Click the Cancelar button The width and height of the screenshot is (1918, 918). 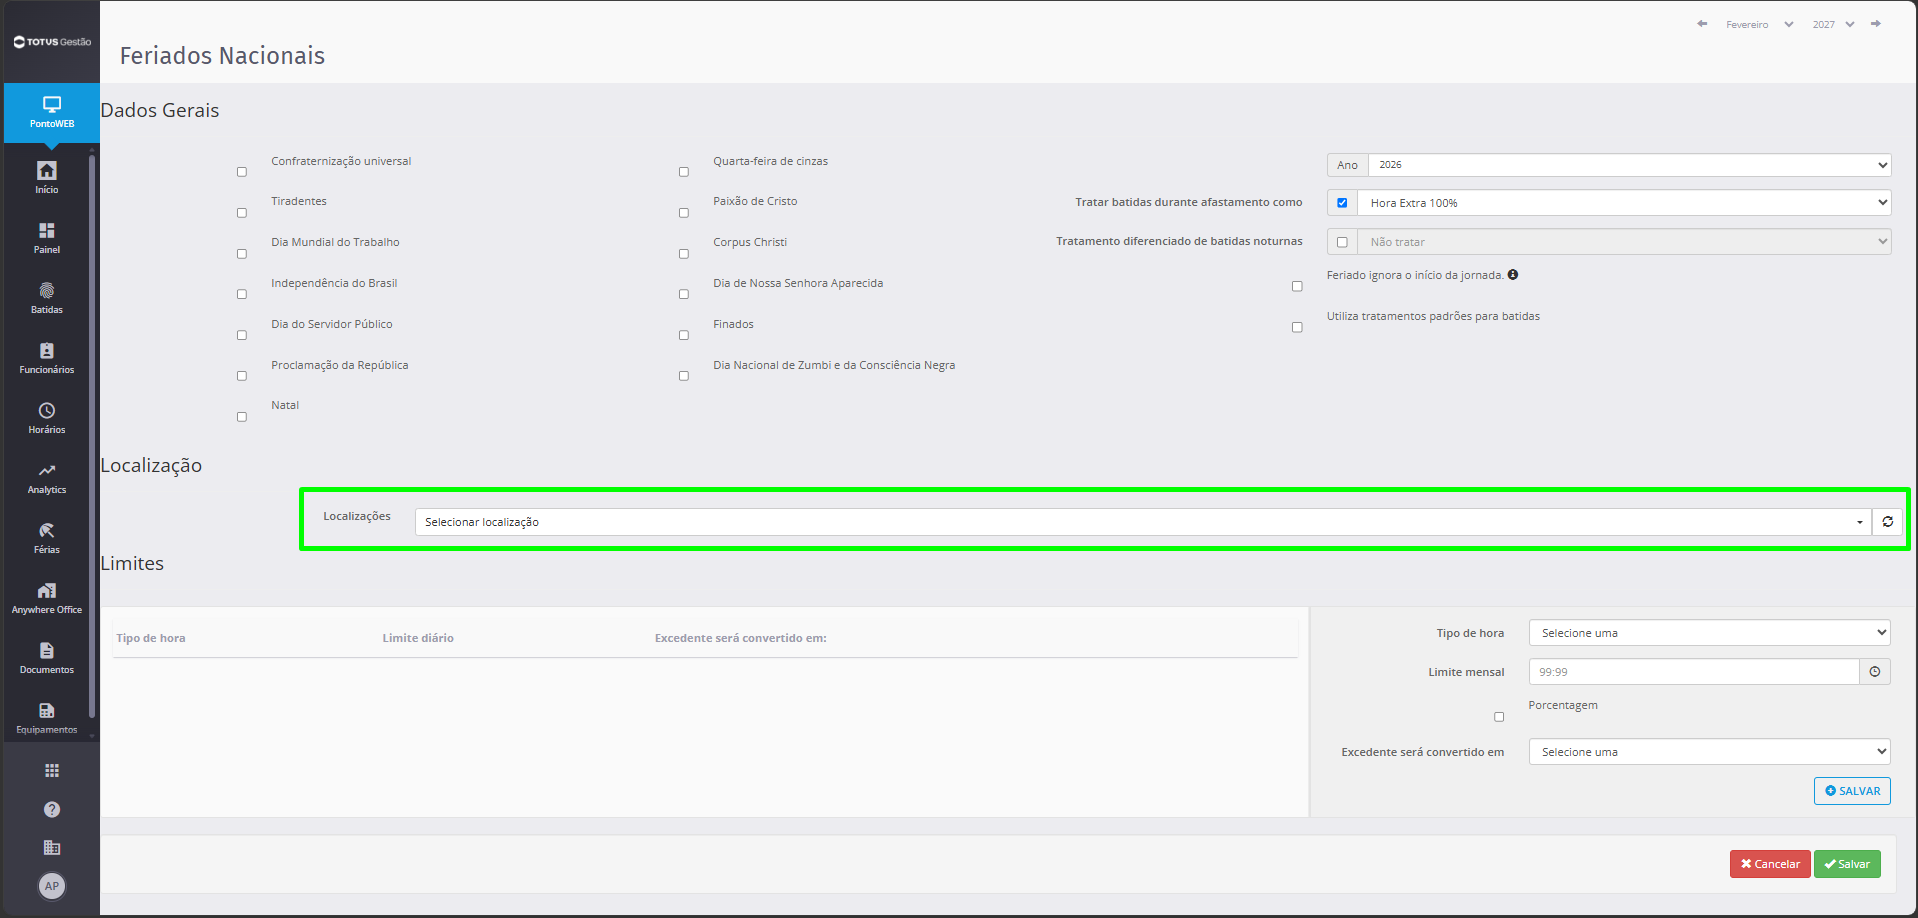1770,864
